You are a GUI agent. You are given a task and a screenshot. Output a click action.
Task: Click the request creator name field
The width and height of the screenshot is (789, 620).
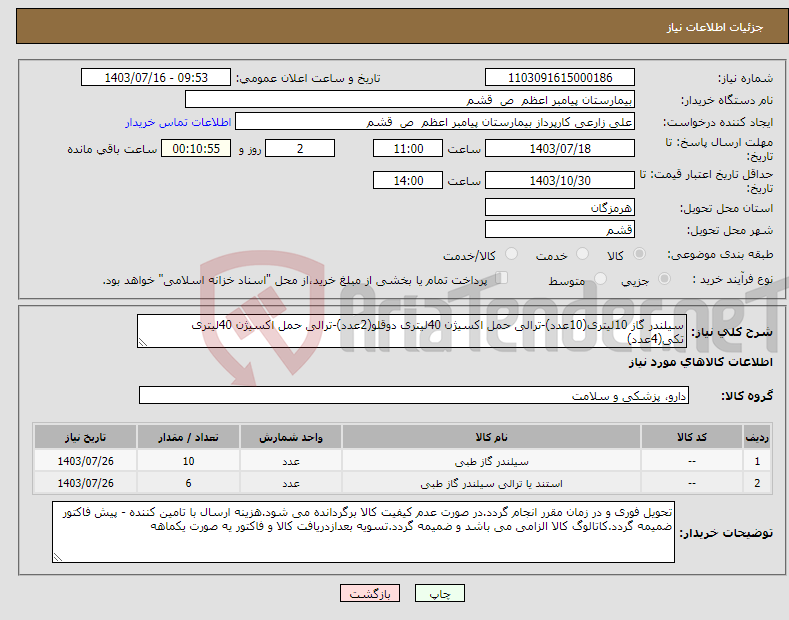[435, 121]
